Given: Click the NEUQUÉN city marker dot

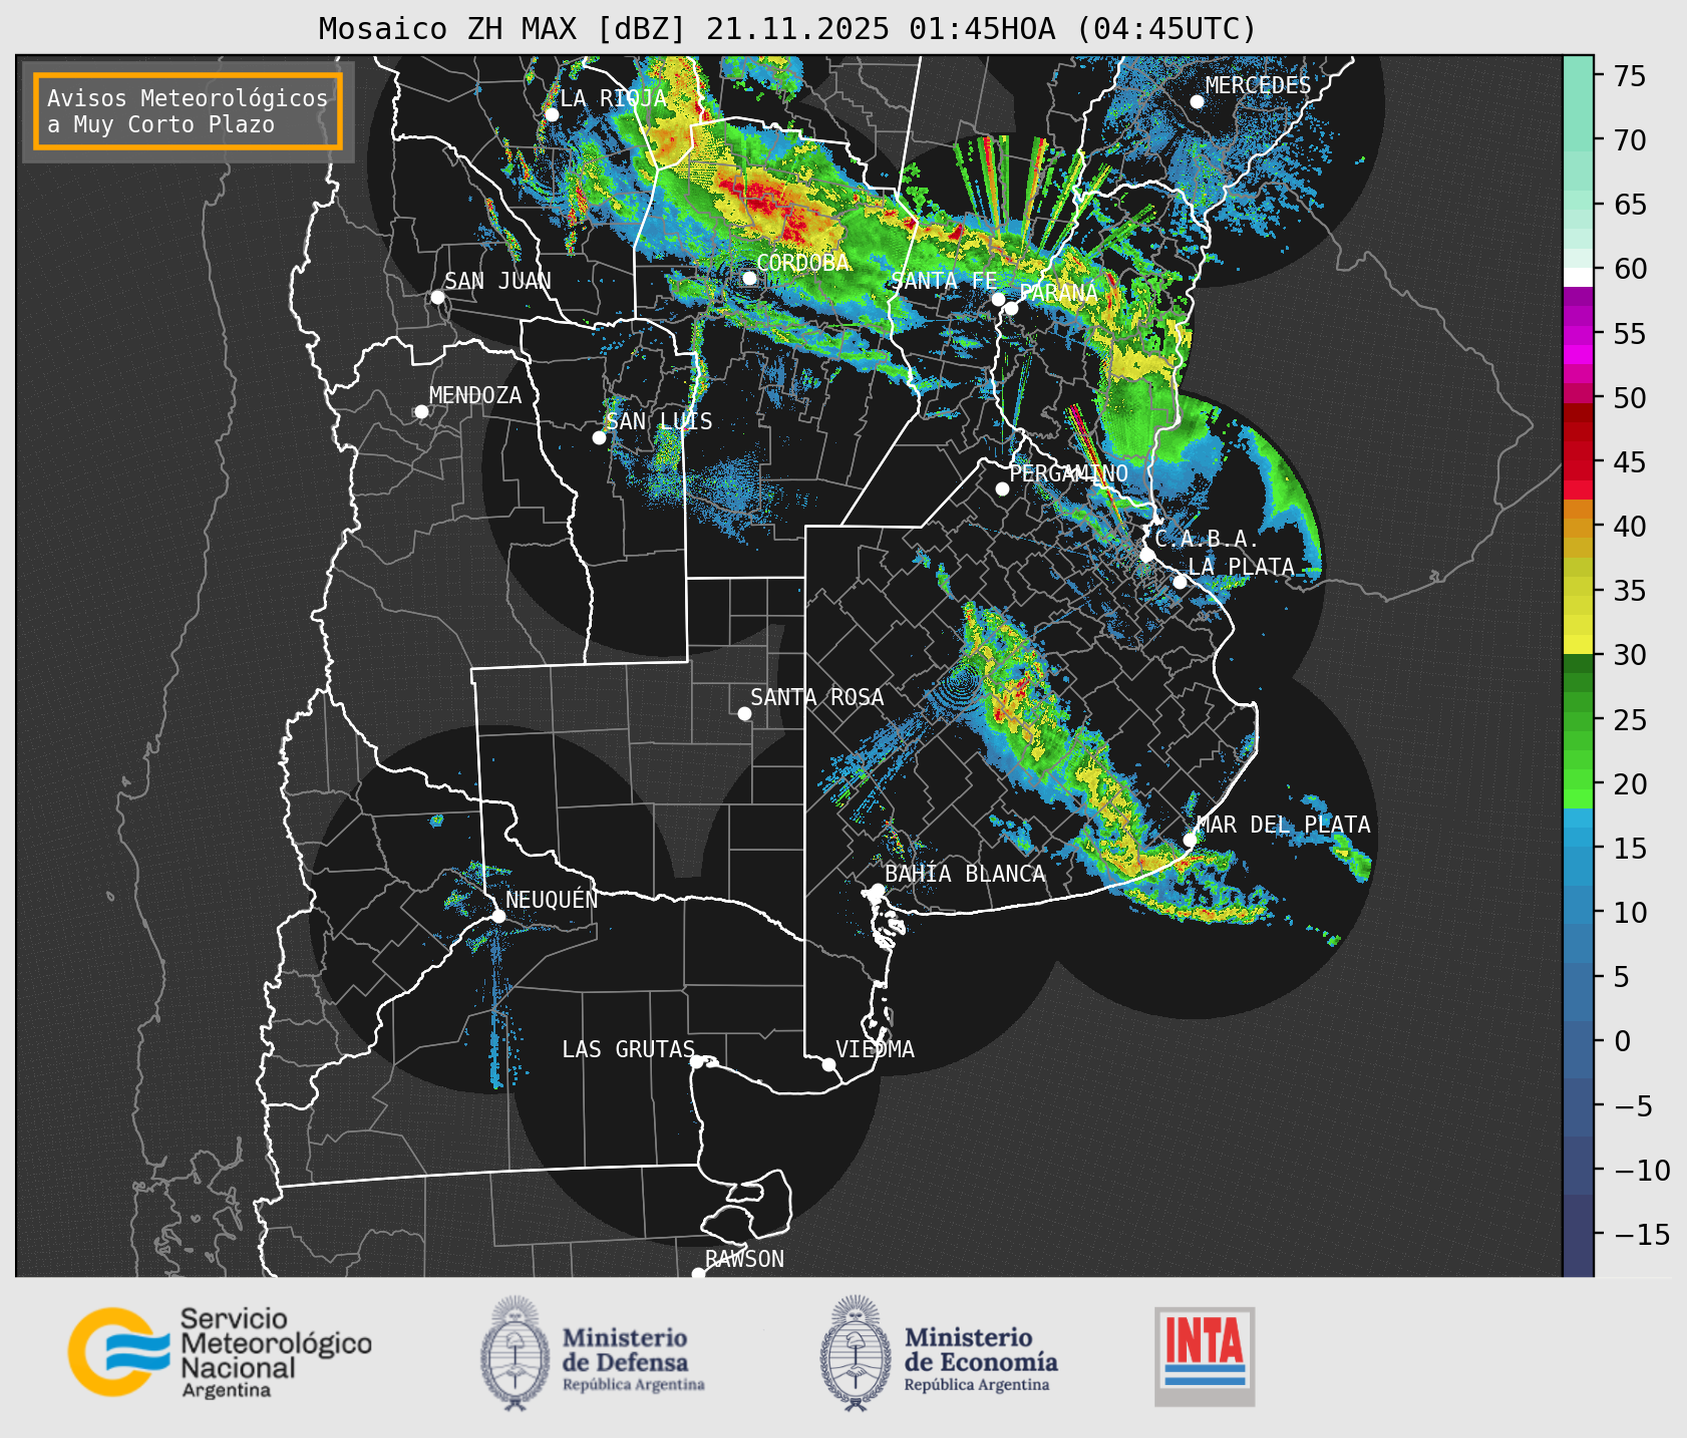Looking at the screenshot, I should pos(498,916).
